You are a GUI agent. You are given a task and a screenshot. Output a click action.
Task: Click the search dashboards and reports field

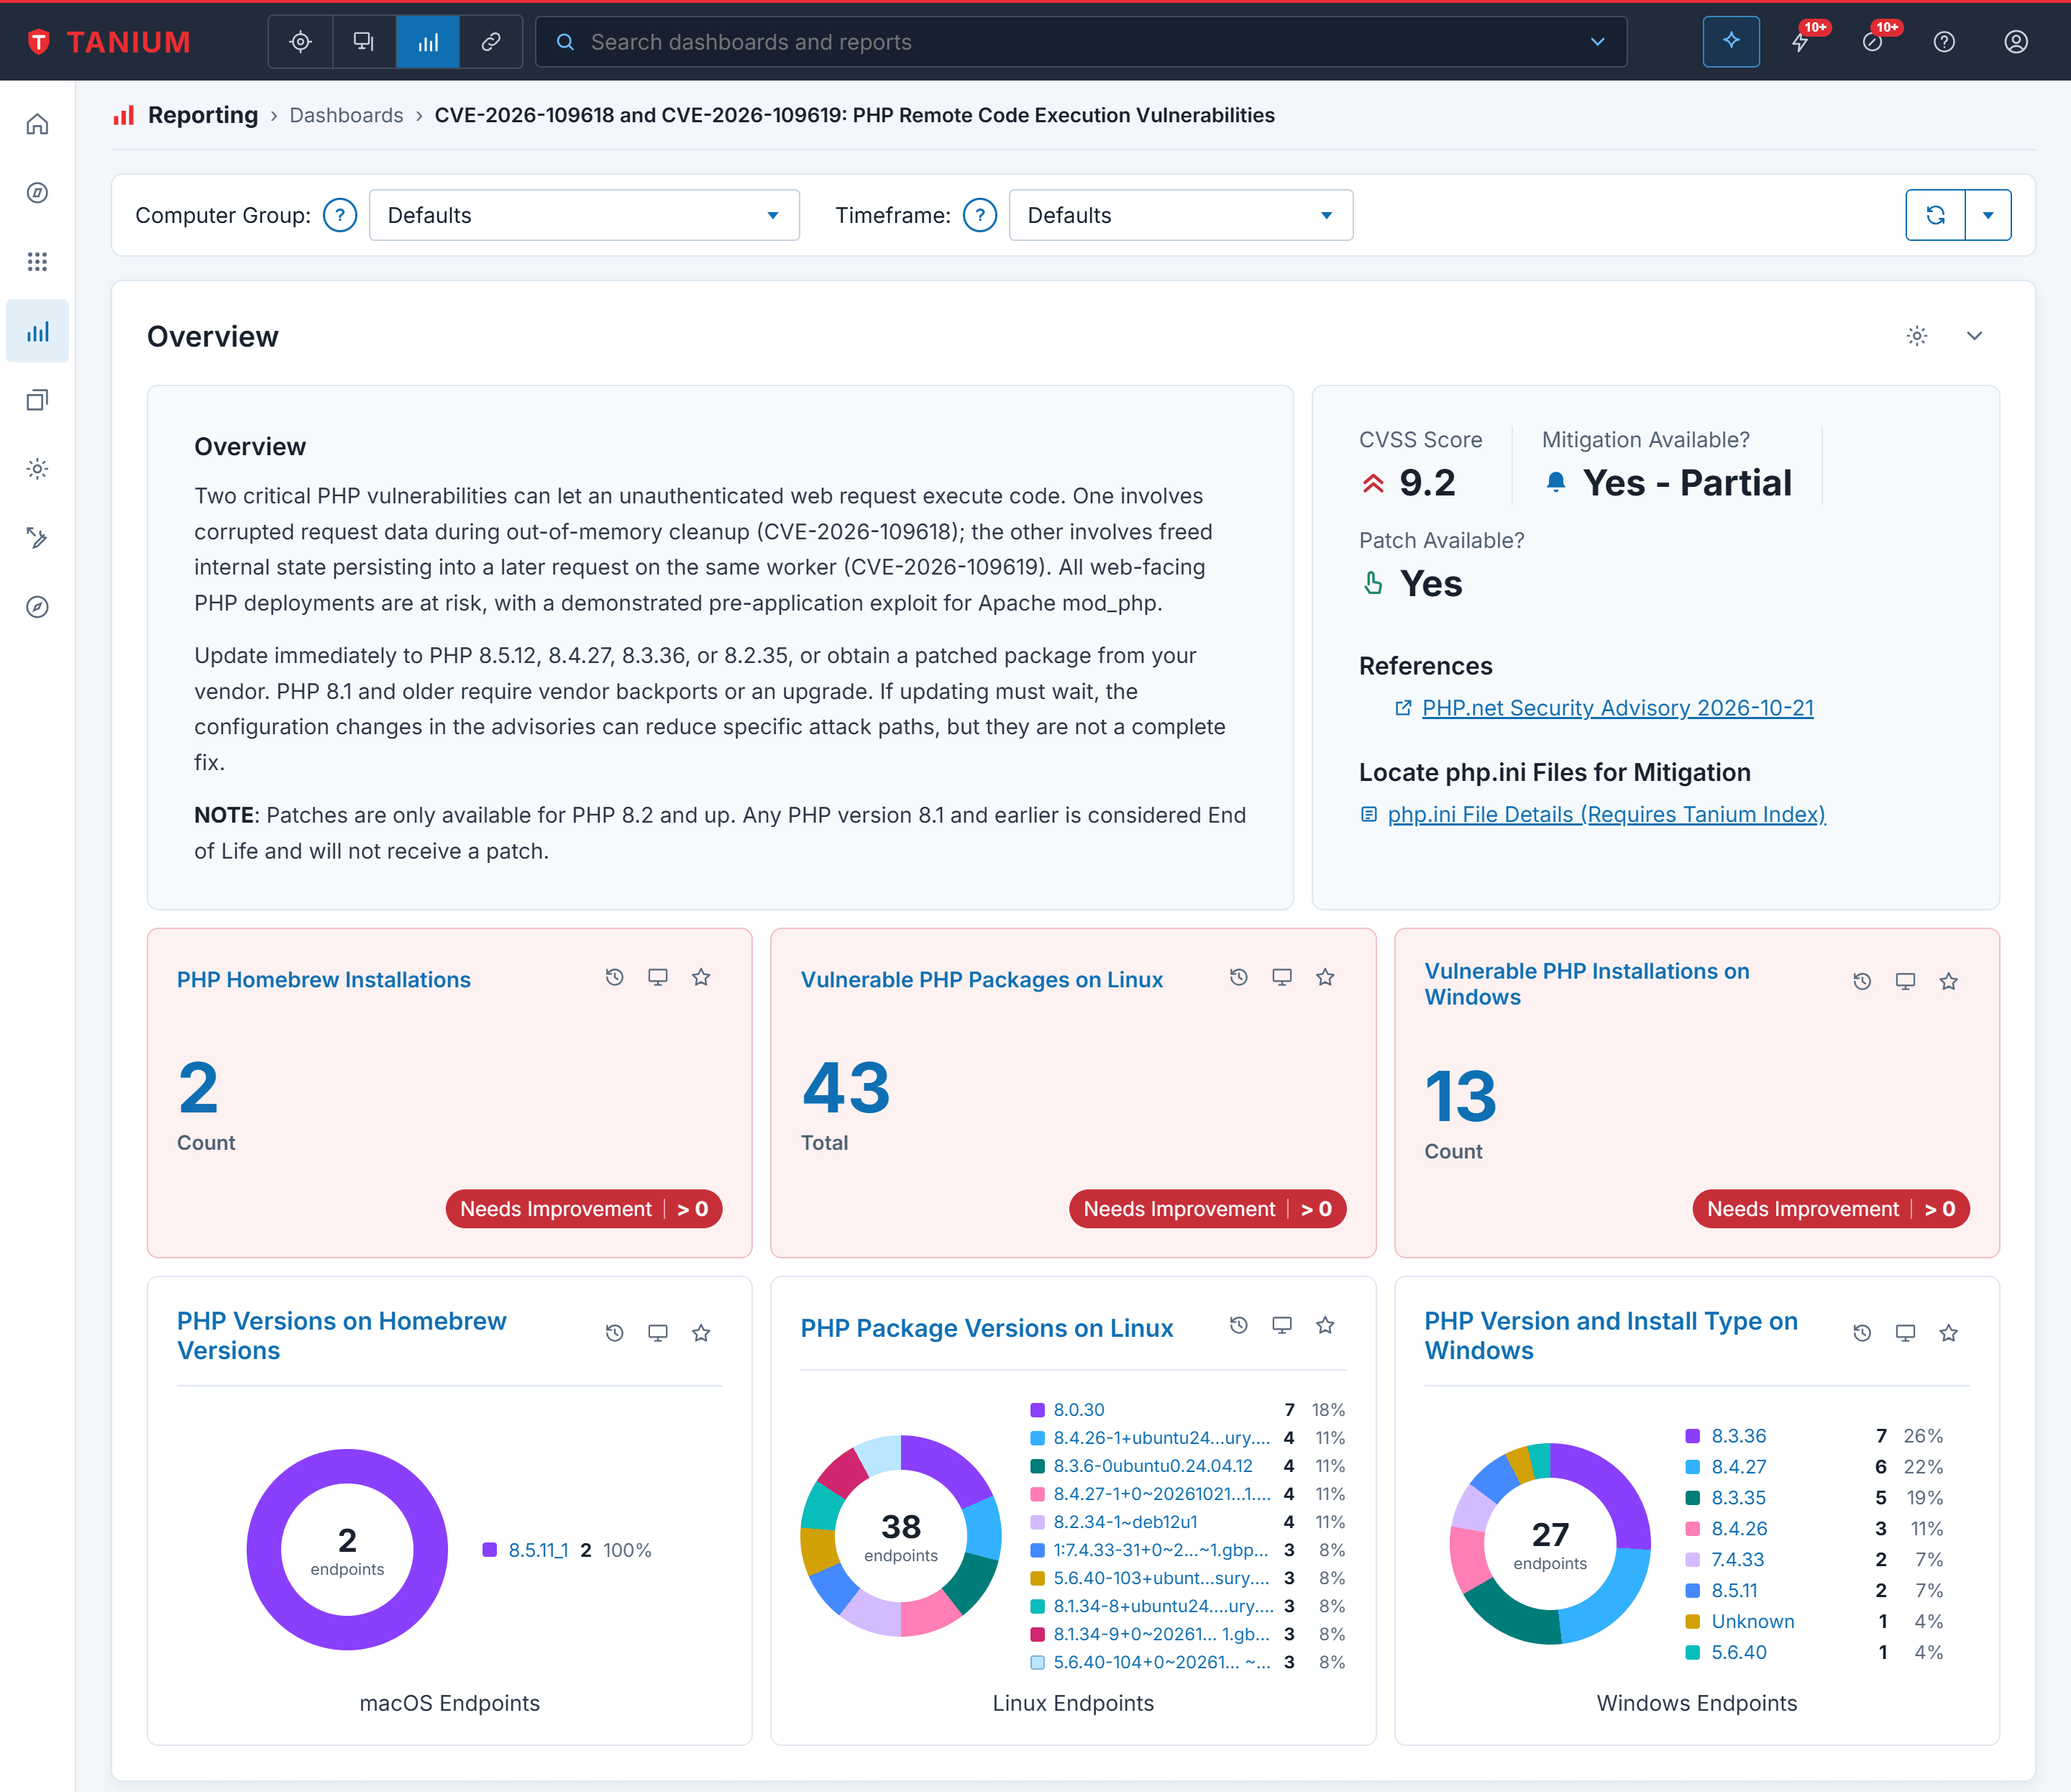click(x=1081, y=42)
